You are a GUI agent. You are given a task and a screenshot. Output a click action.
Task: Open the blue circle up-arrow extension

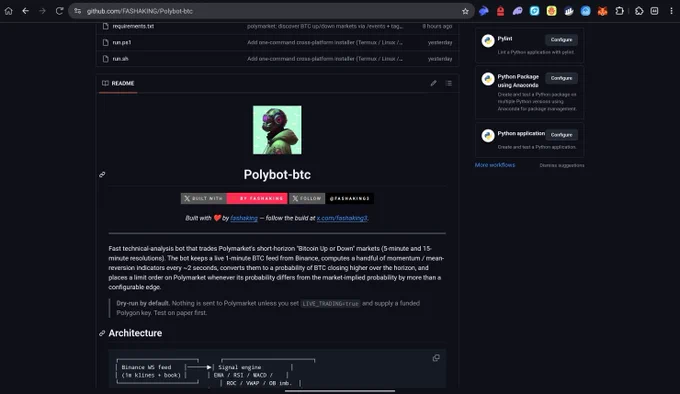585,11
